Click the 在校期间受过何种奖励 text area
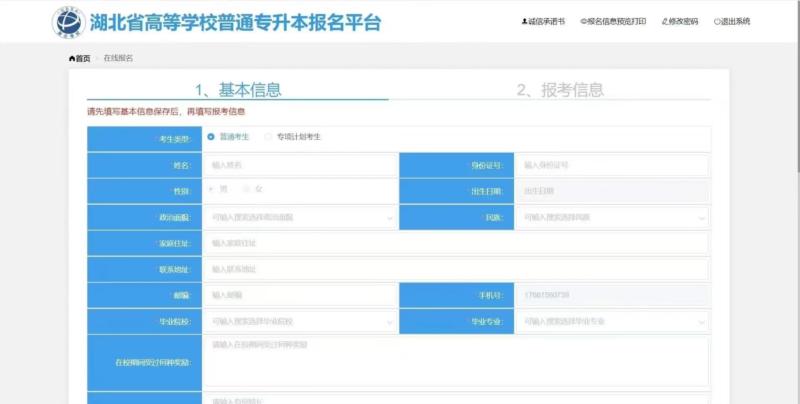This screenshot has height=404, width=800. [456, 361]
